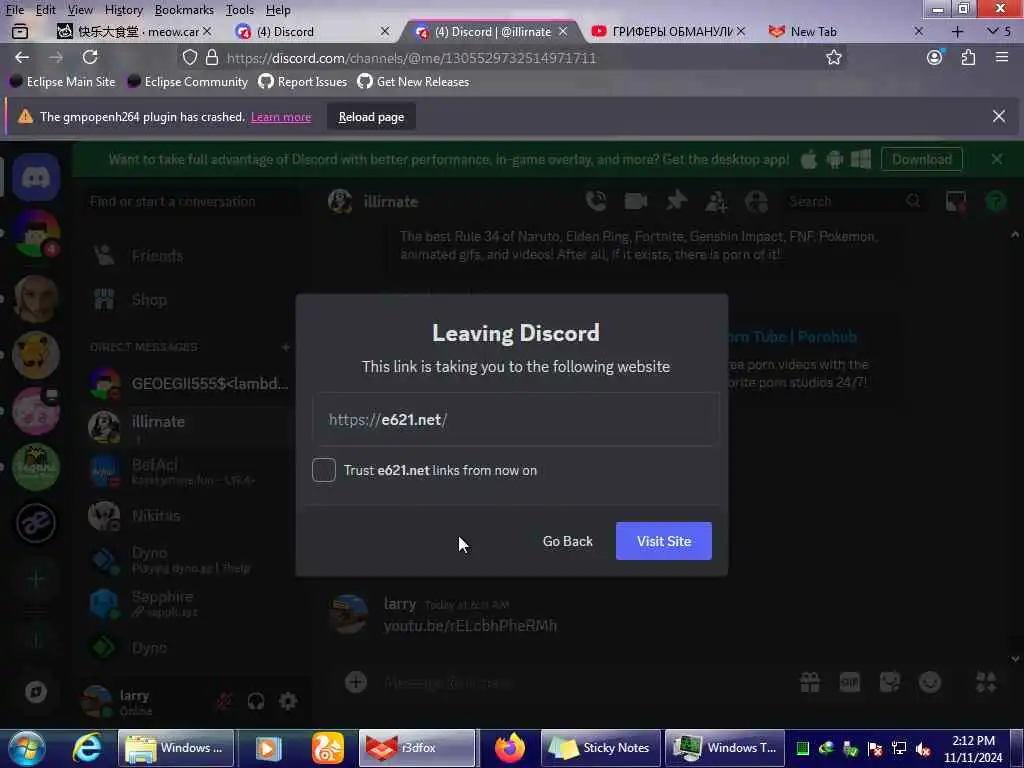Toggle the headphones deafen icon
1024x768 pixels.
click(x=256, y=701)
